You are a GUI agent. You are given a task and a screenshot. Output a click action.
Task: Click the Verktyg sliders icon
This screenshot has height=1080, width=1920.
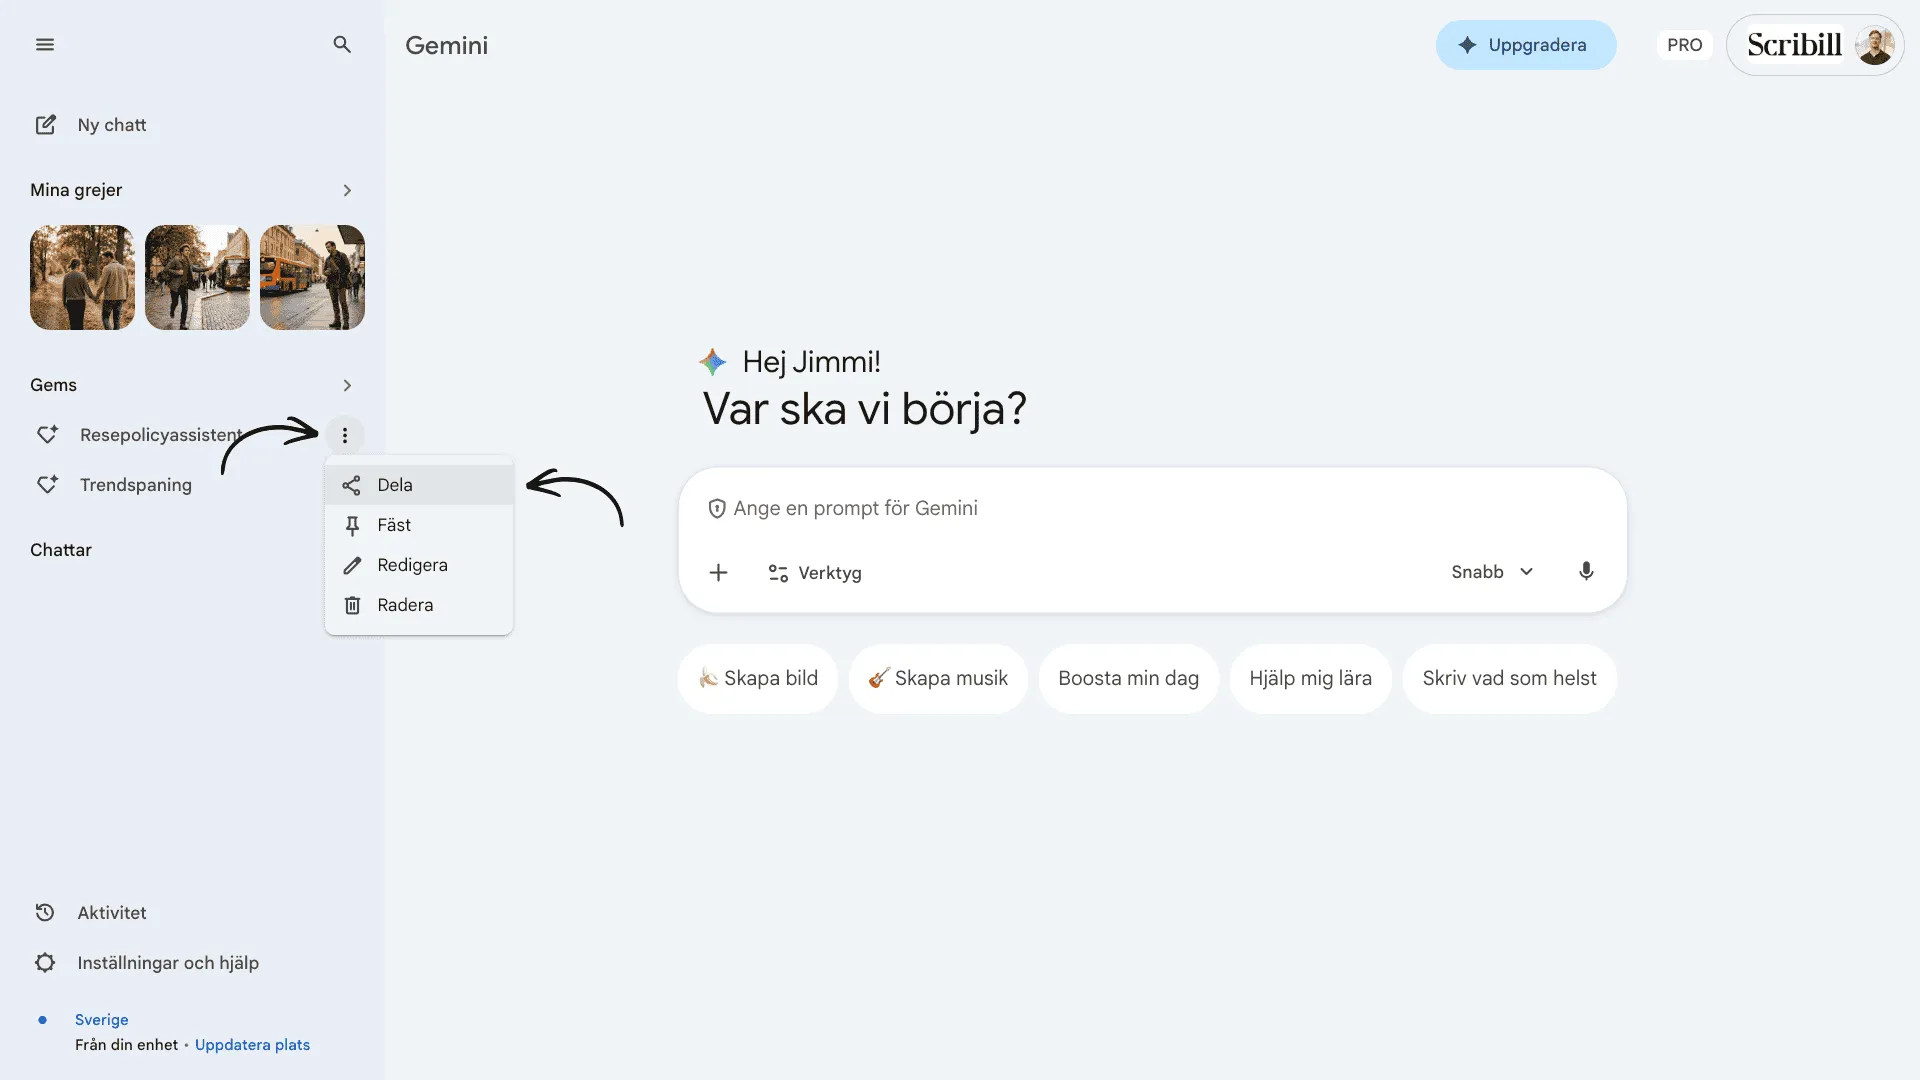click(x=778, y=573)
